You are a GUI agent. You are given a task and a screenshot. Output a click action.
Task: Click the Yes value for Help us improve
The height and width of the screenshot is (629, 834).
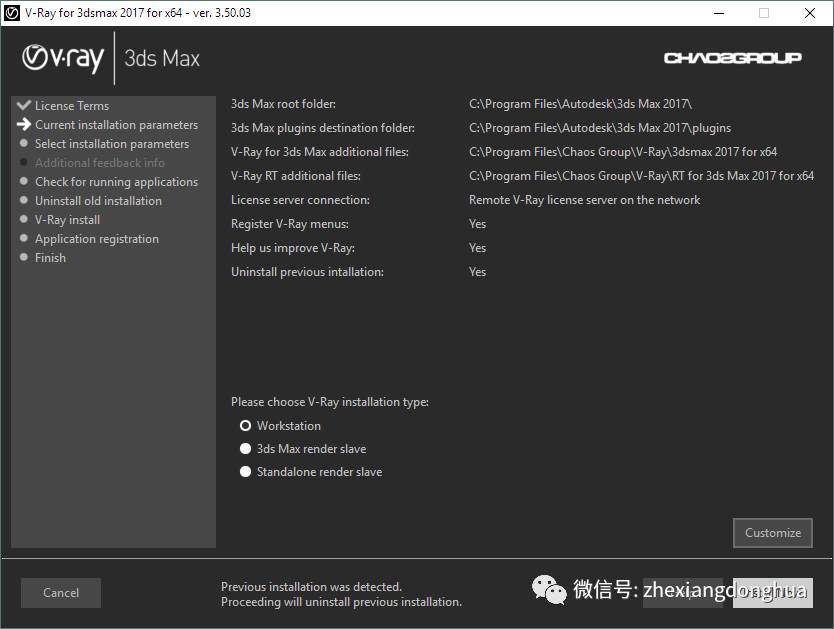(x=478, y=248)
